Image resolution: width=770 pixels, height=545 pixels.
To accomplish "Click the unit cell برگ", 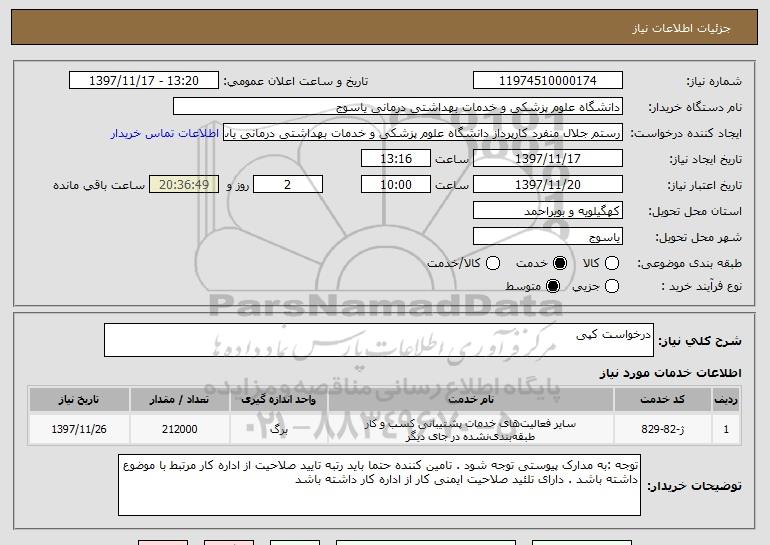I will click(x=278, y=429).
